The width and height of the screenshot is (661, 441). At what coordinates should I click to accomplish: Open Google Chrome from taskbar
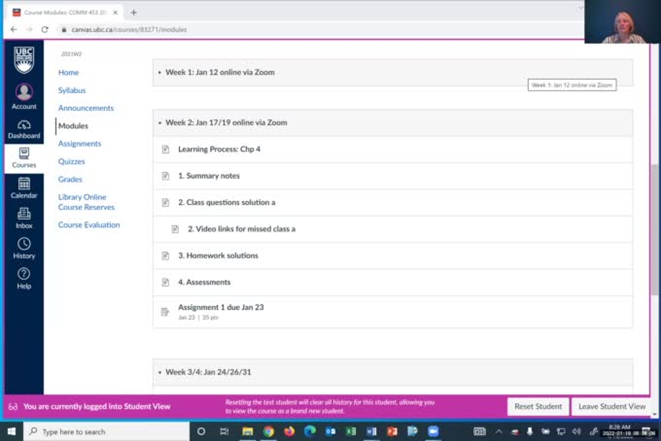point(268,431)
